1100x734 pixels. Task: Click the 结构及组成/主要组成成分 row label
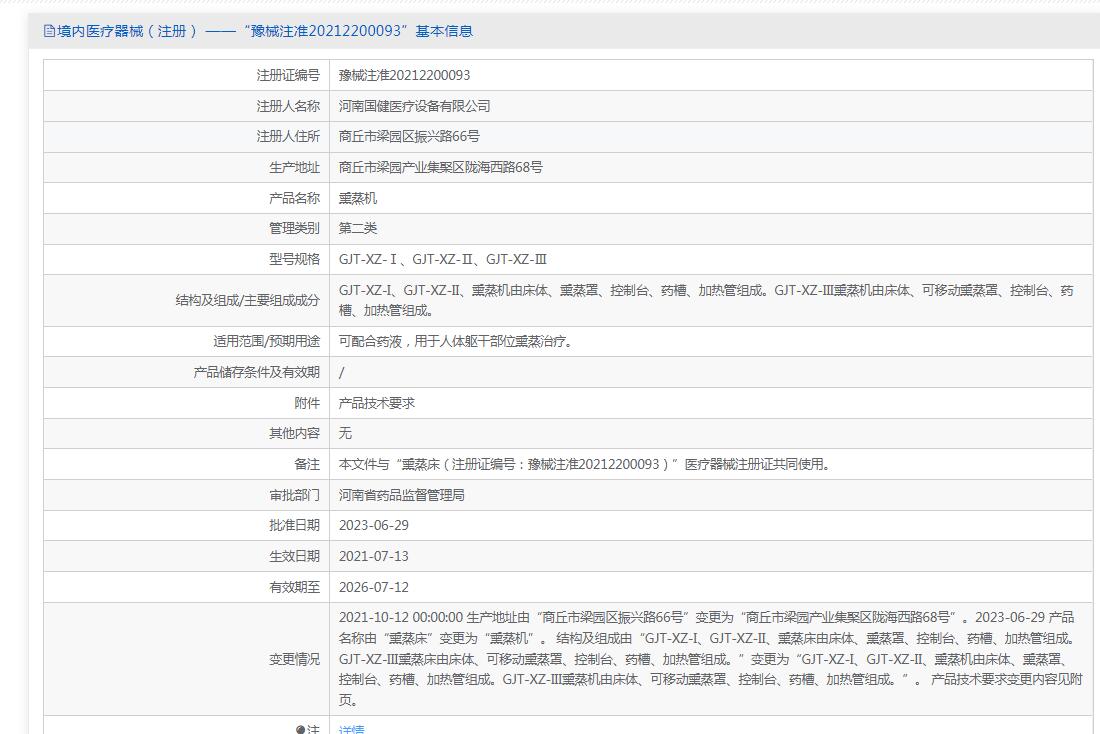[x=247, y=300]
